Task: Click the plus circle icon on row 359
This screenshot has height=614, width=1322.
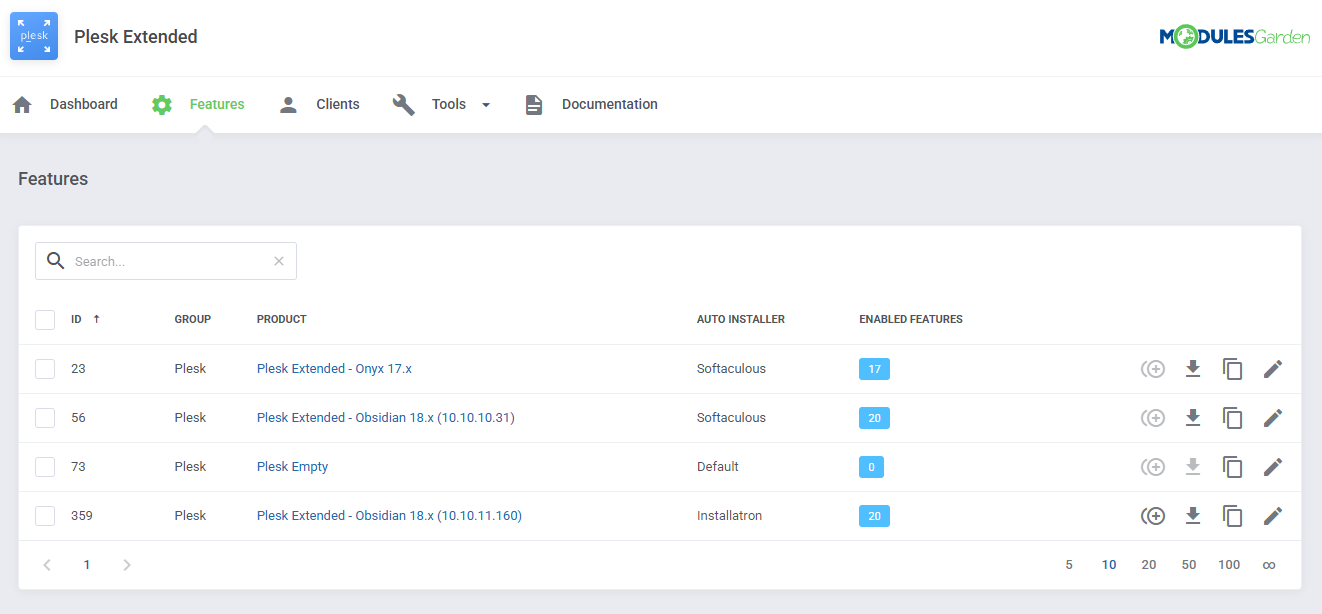Action: (x=1153, y=515)
